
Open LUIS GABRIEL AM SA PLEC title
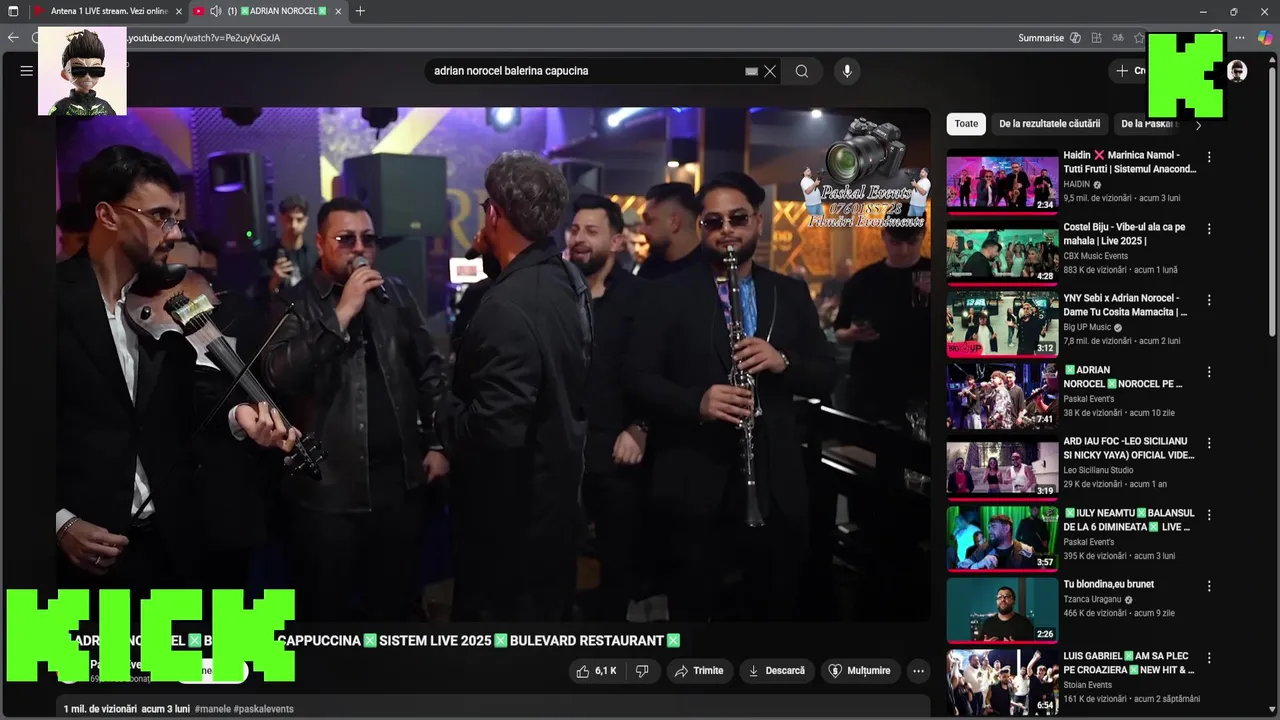point(1129,663)
